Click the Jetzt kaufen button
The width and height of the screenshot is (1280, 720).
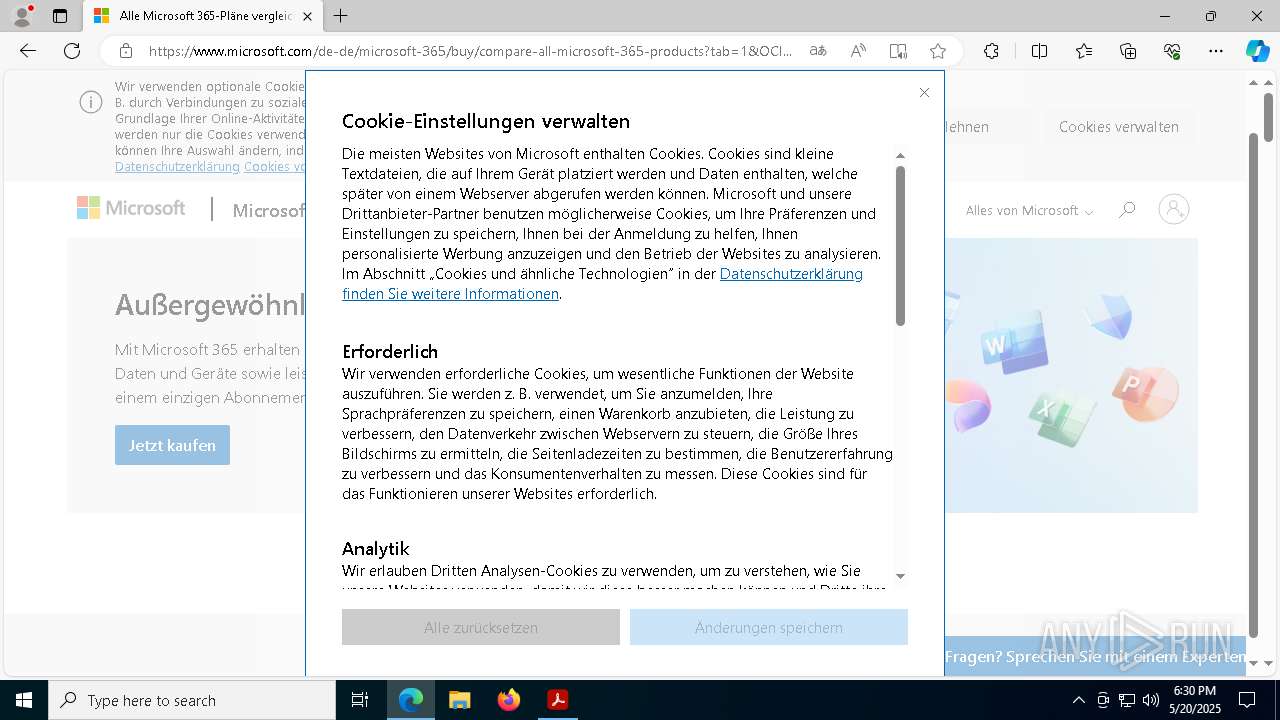tap(172, 445)
